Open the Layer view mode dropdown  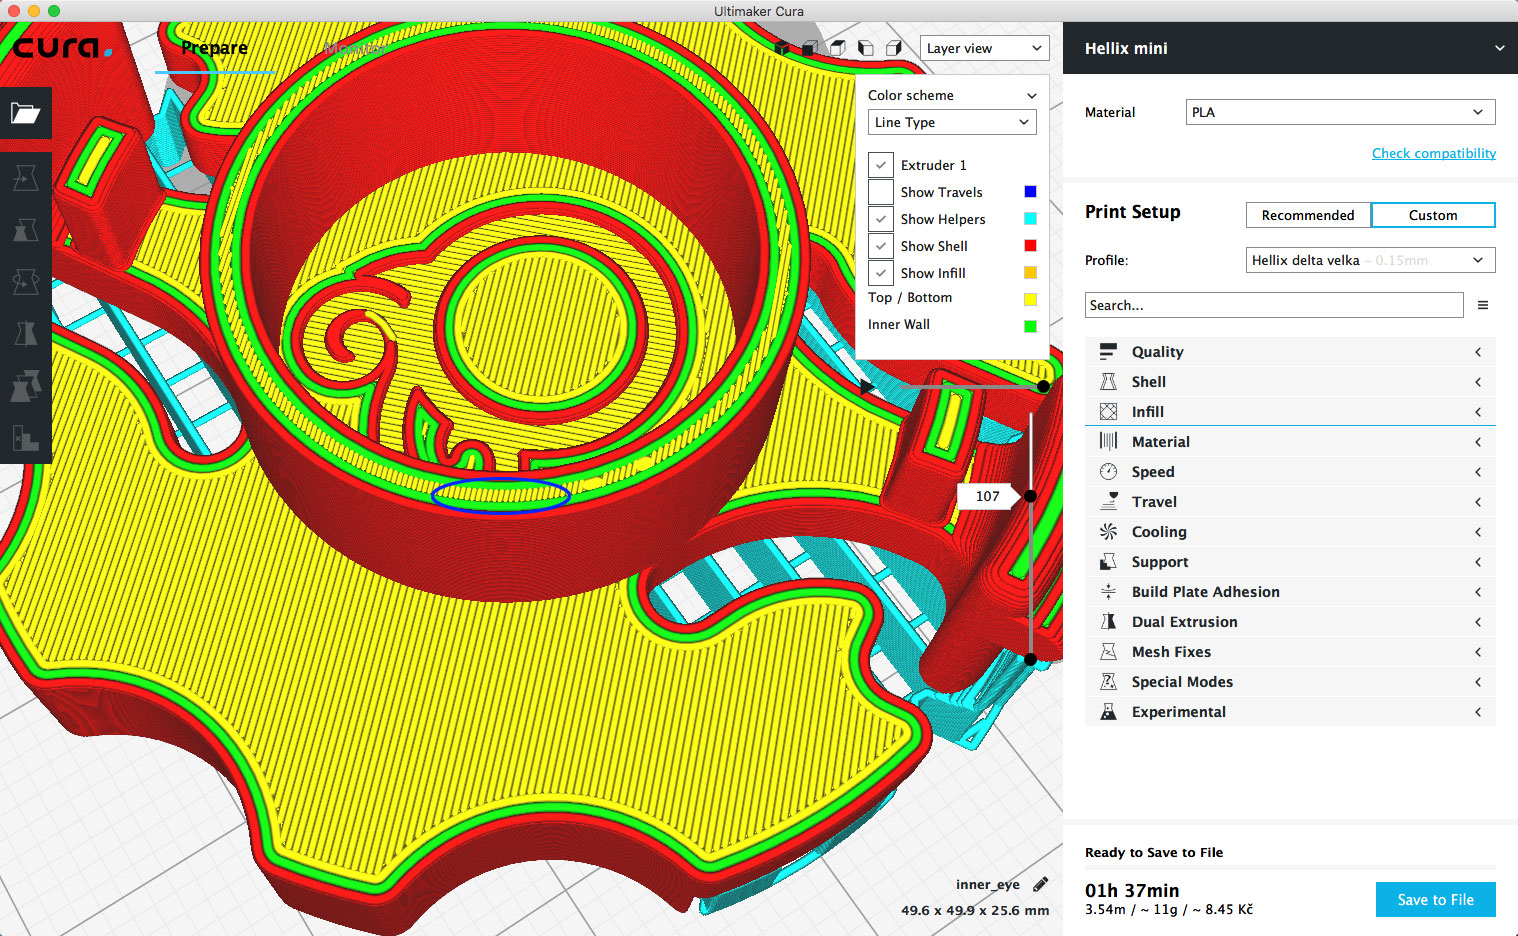[x=983, y=48]
